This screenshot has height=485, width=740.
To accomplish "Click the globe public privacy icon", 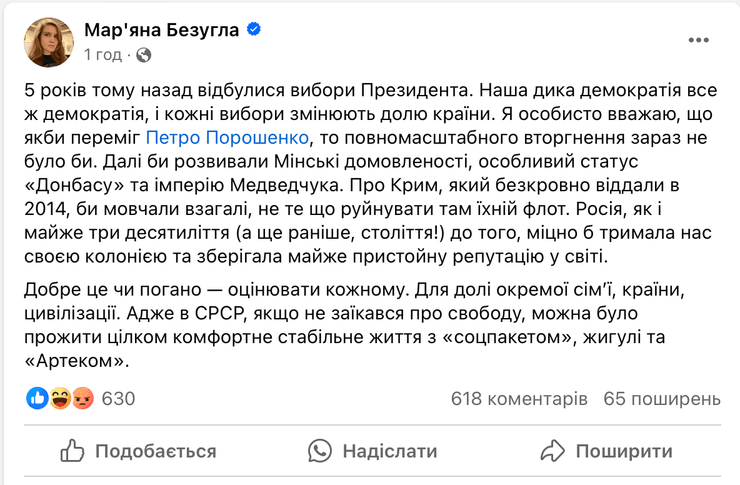I will (143, 54).
